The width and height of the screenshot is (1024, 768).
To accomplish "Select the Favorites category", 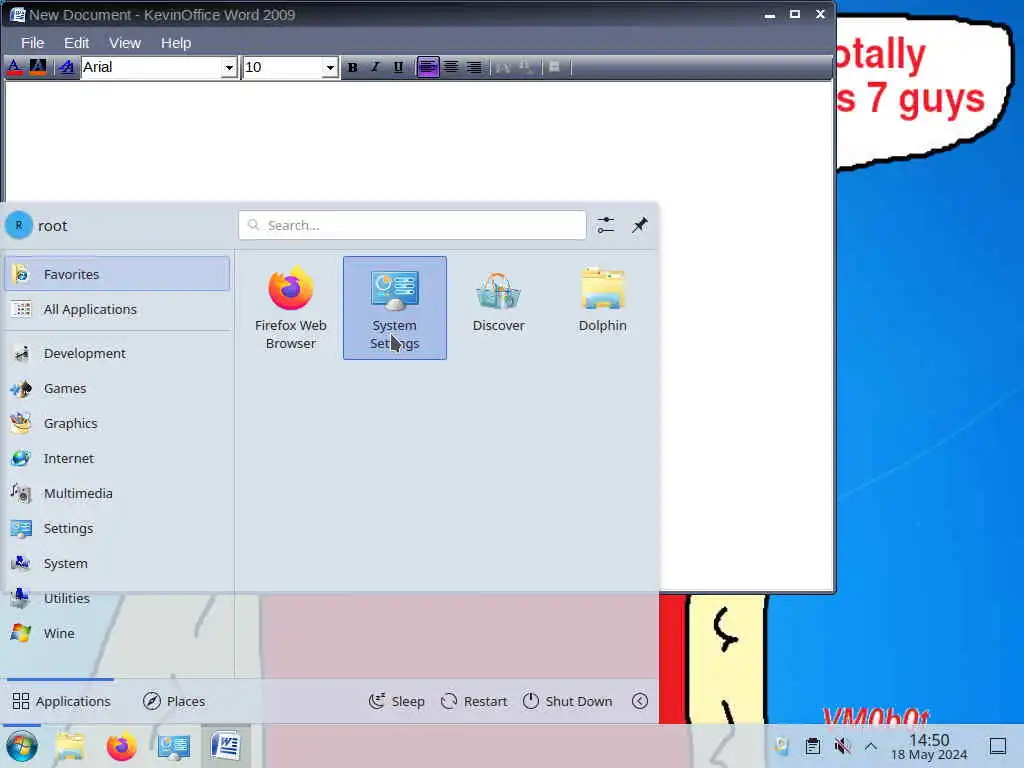I will [118, 274].
